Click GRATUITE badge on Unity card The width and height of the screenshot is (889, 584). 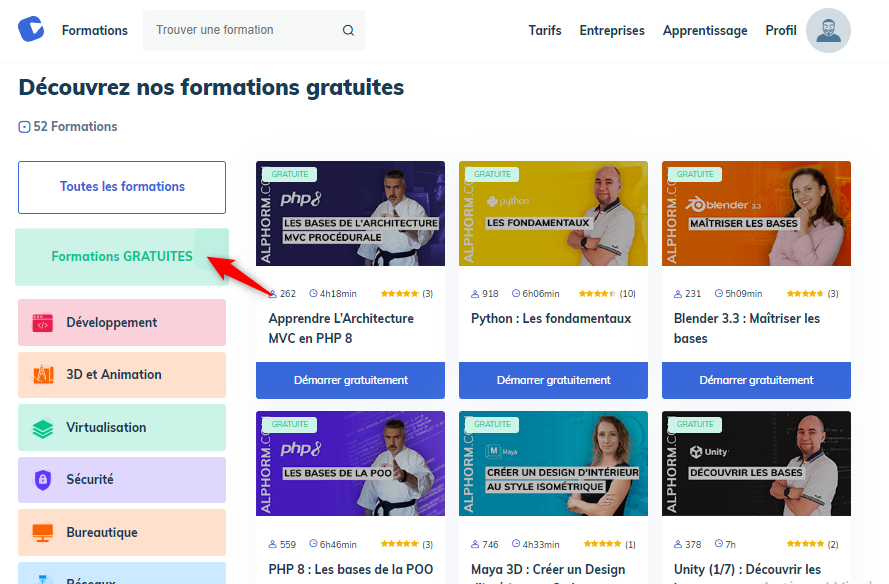click(x=695, y=424)
